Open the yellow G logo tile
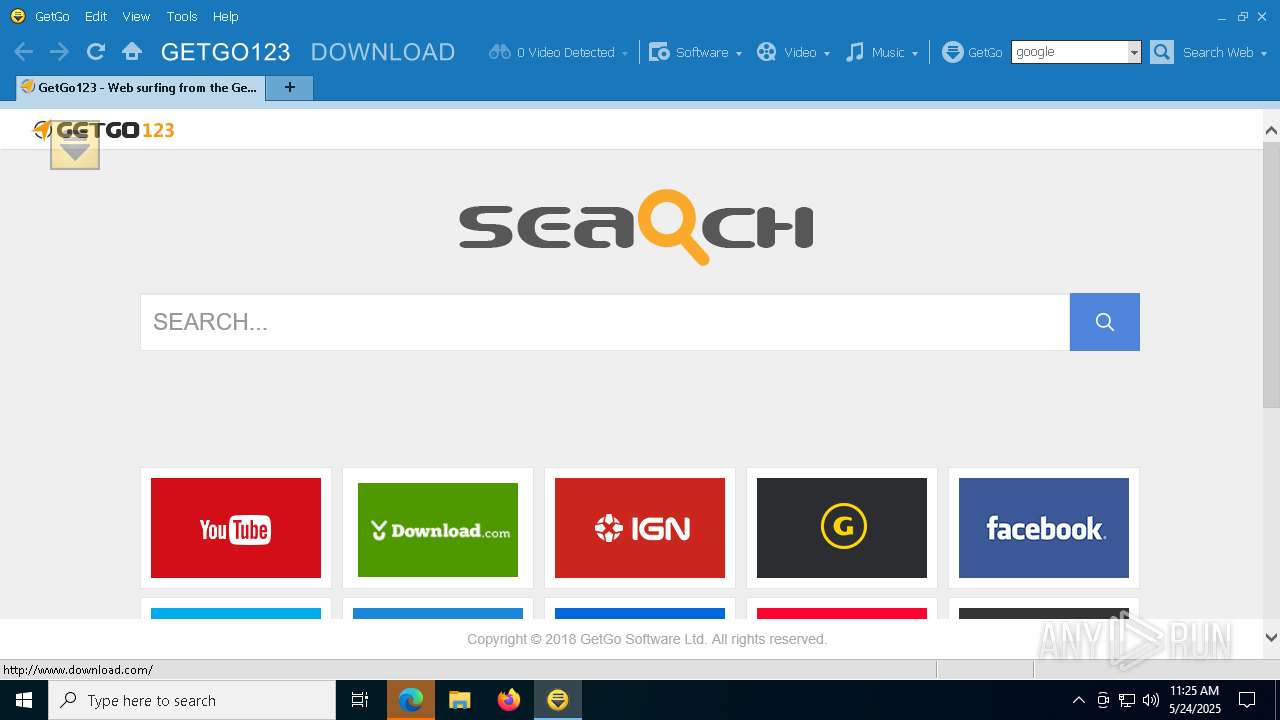 842,528
